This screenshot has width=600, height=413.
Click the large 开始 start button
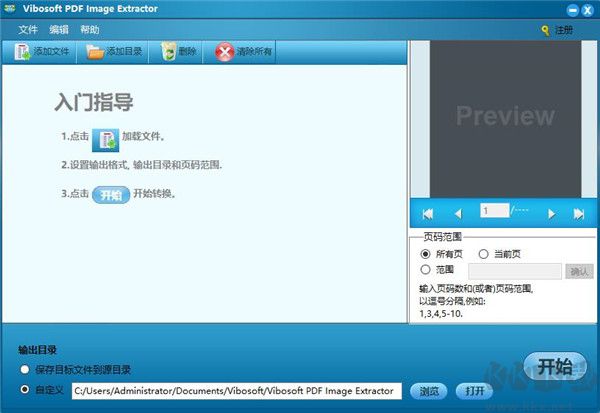pyautogui.click(x=555, y=367)
